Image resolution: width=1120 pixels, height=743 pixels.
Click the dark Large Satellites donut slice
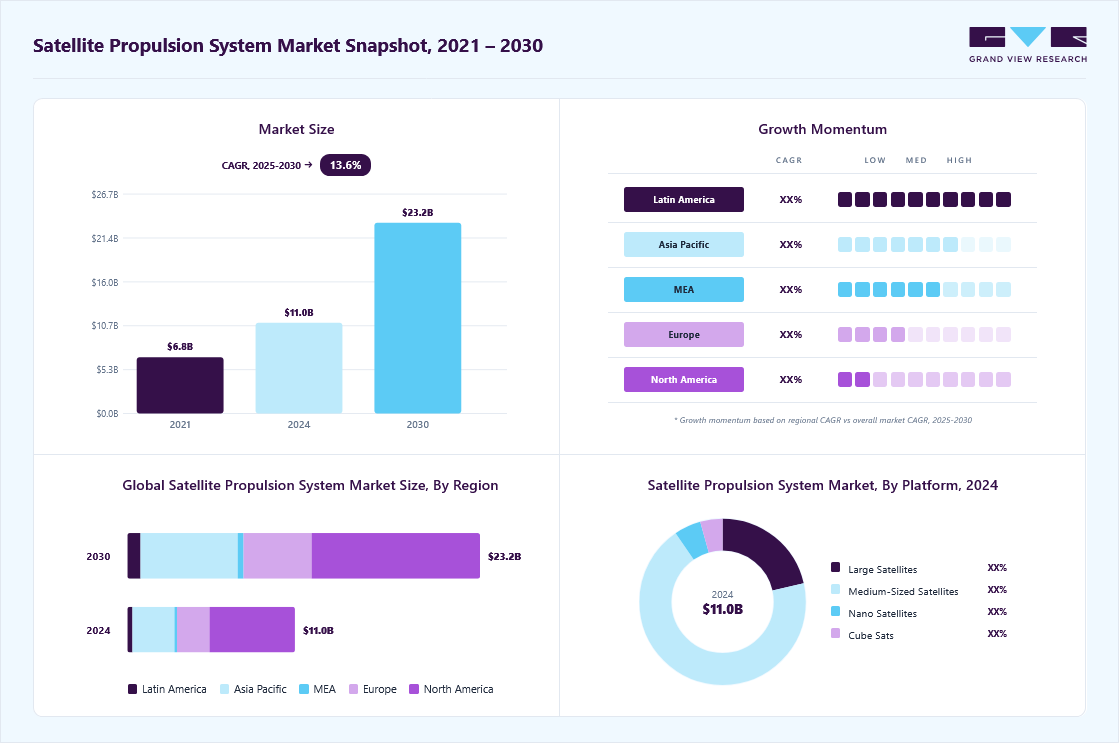[x=763, y=549]
